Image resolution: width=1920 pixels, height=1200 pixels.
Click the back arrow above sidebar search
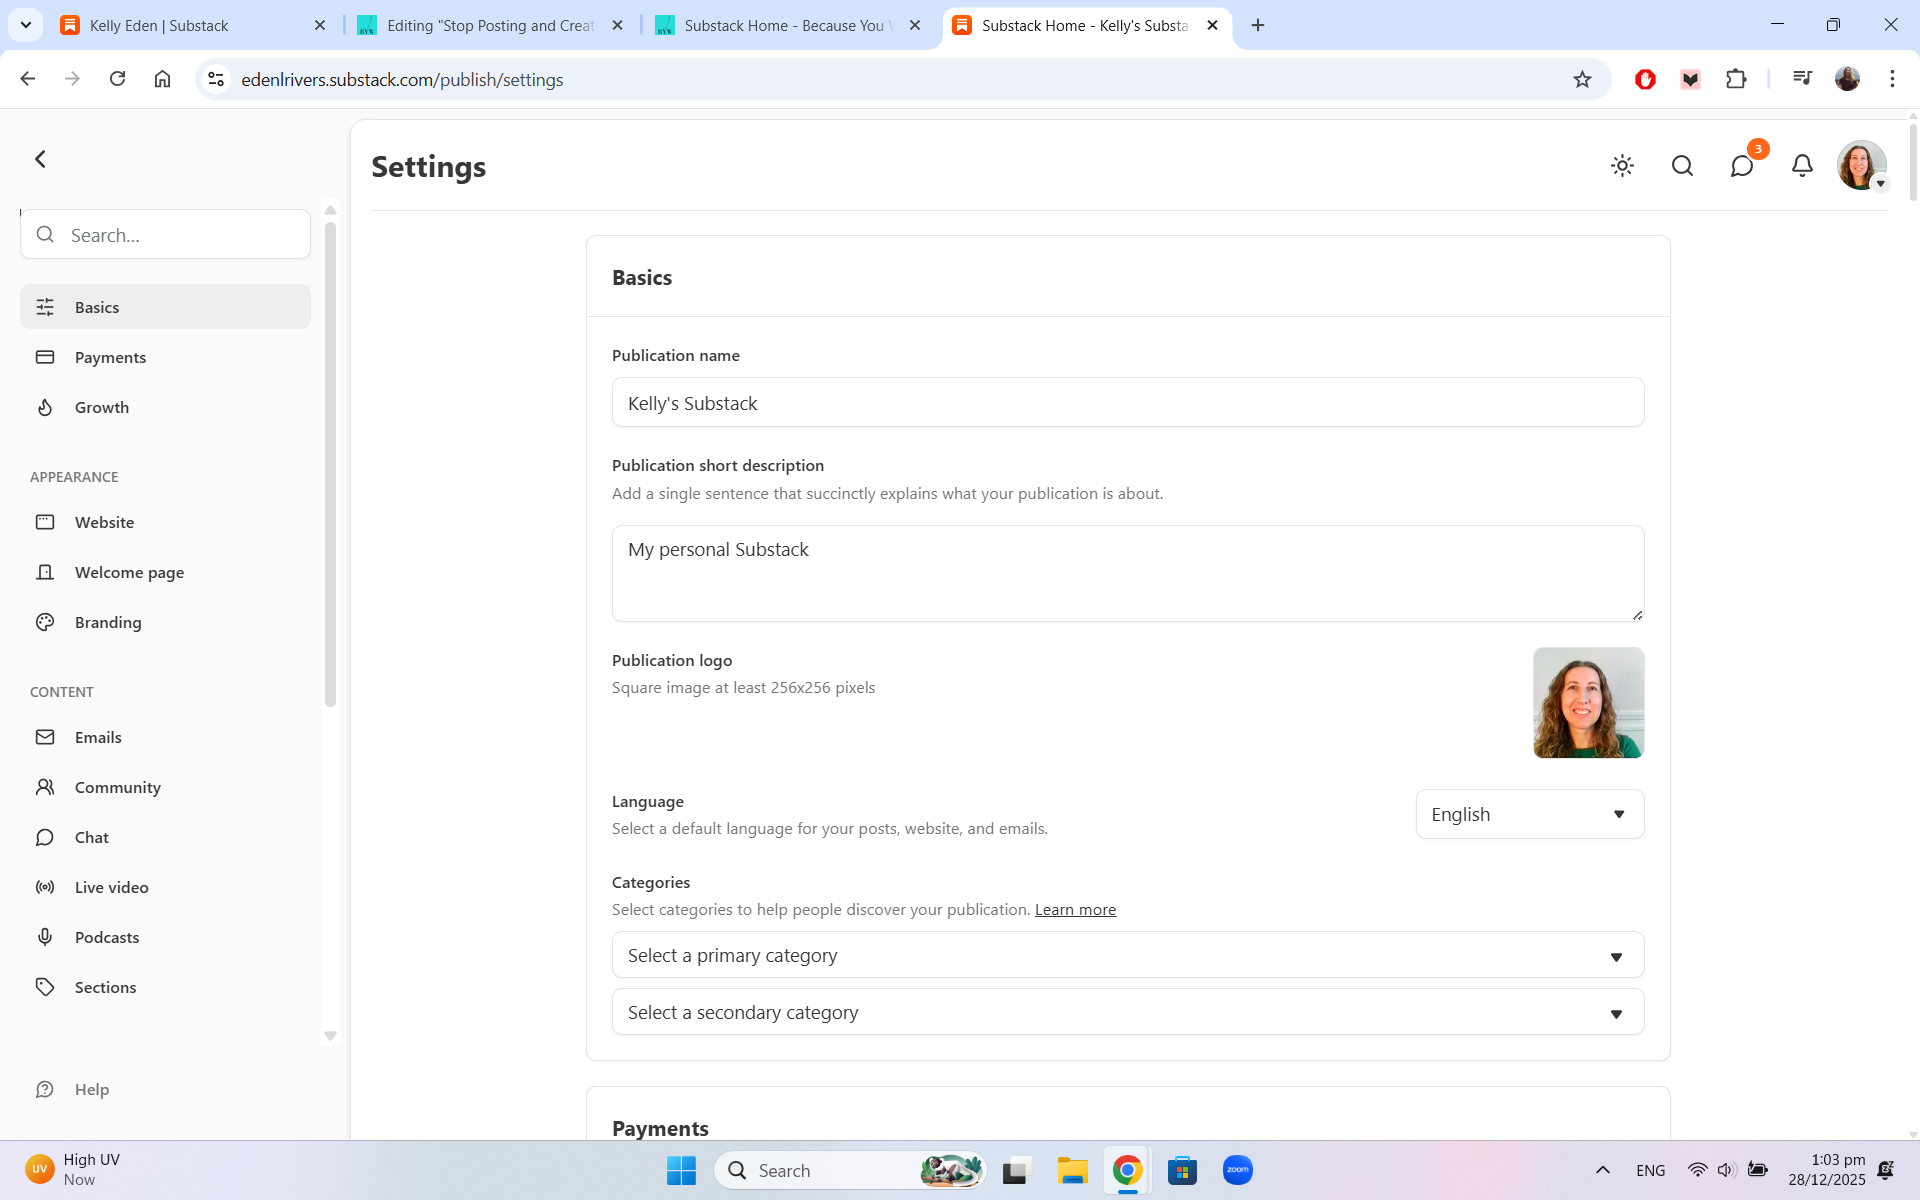[41, 159]
